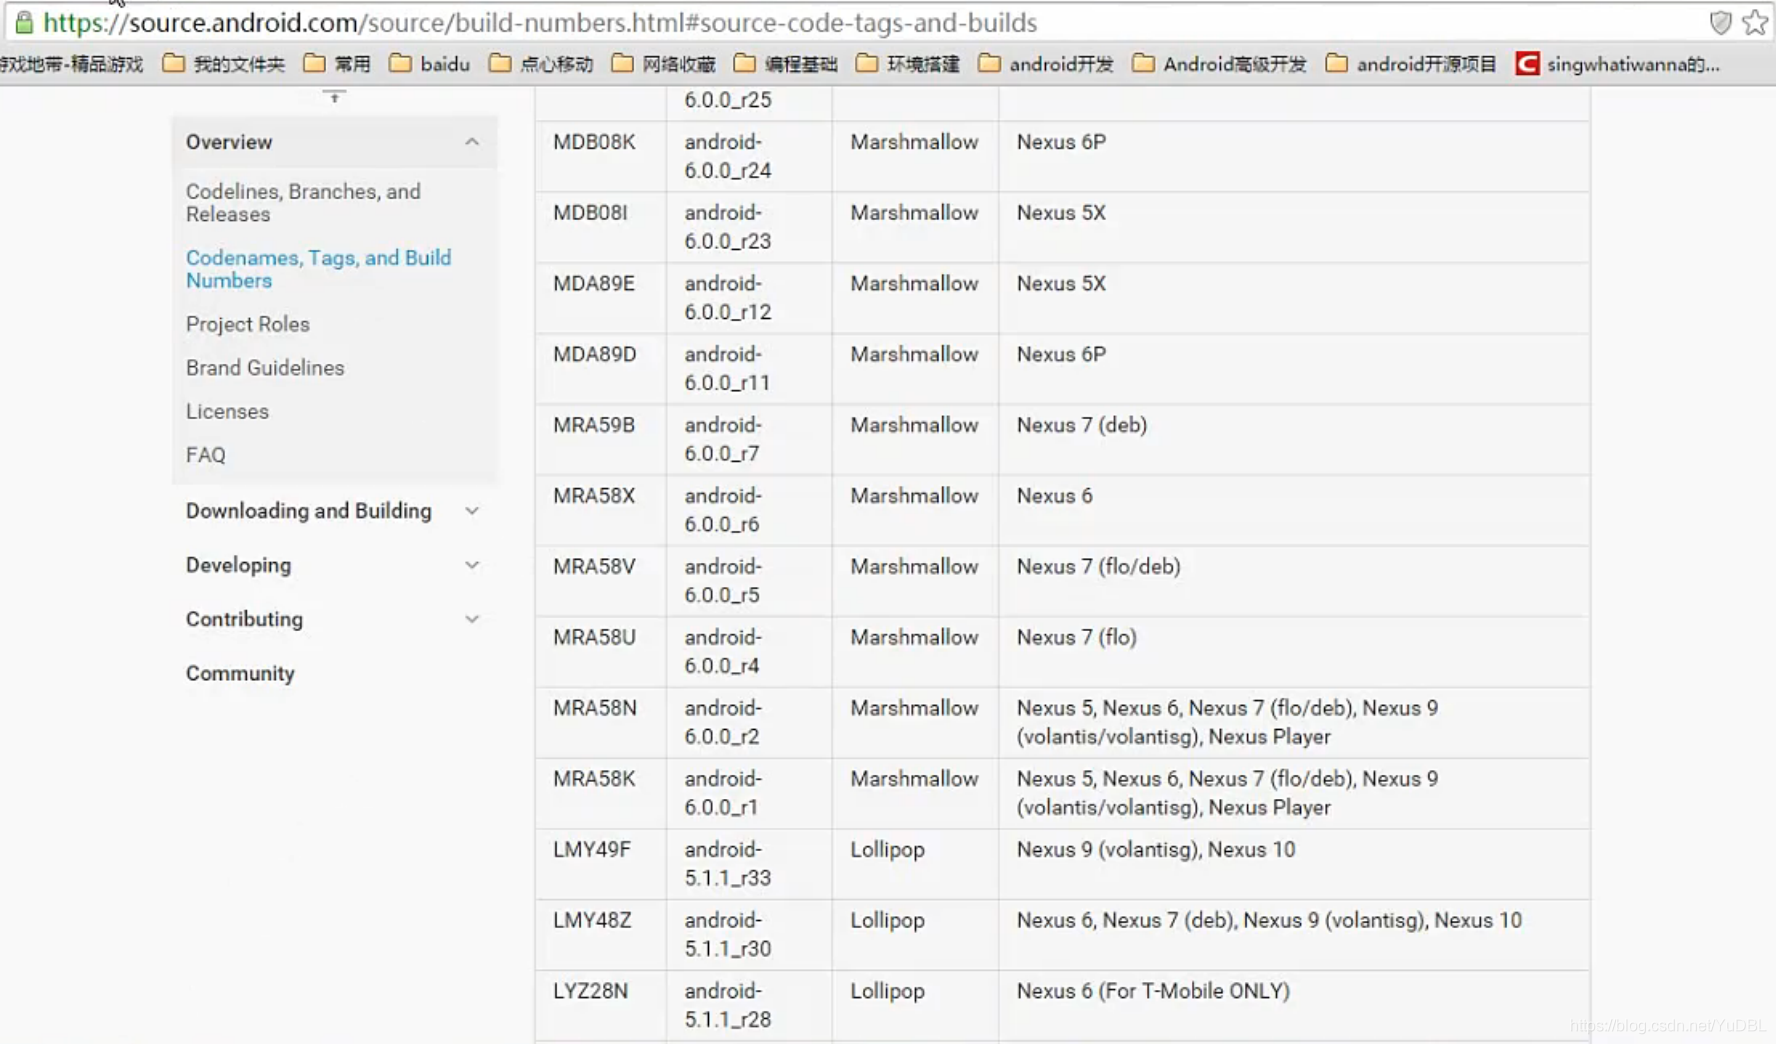Open the Licenses page
Screen dimensions: 1776x1044
[227, 411]
